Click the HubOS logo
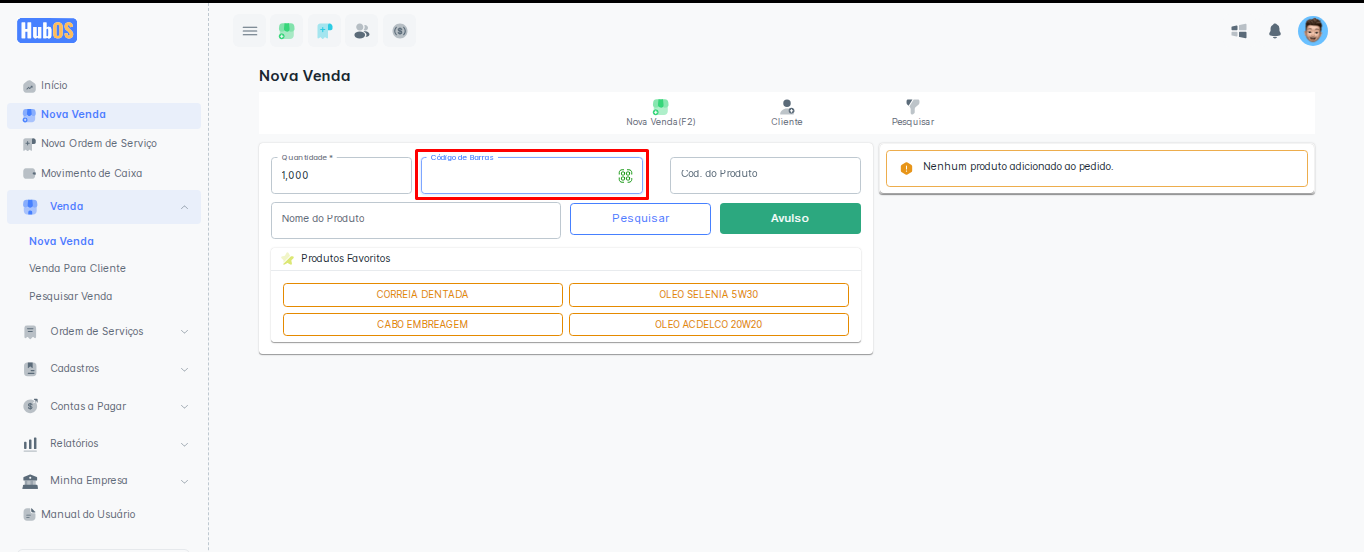 pyautogui.click(x=47, y=31)
